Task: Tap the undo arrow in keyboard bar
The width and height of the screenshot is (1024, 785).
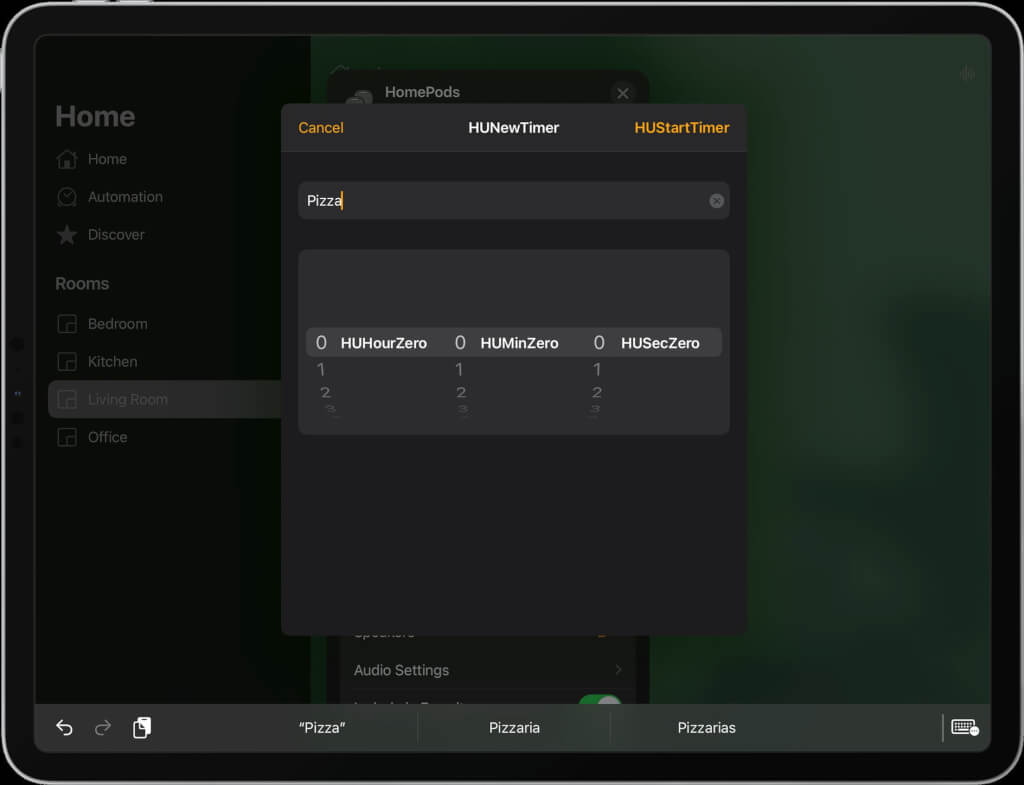Action: click(x=64, y=727)
